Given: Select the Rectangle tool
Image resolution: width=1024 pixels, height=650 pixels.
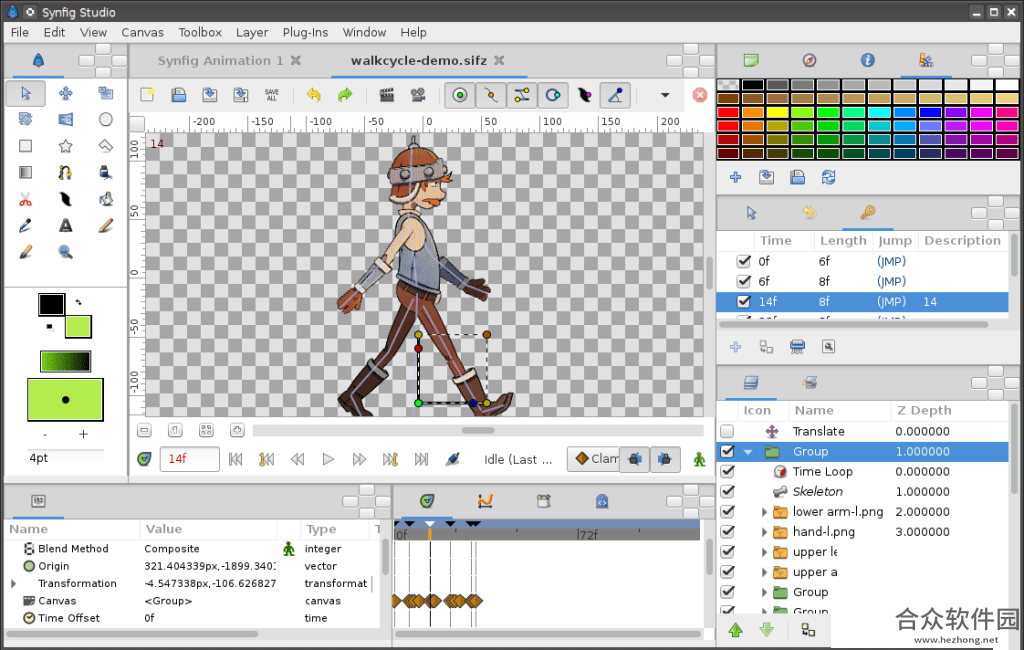Looking at the screenshot, I should click(25, 146).
